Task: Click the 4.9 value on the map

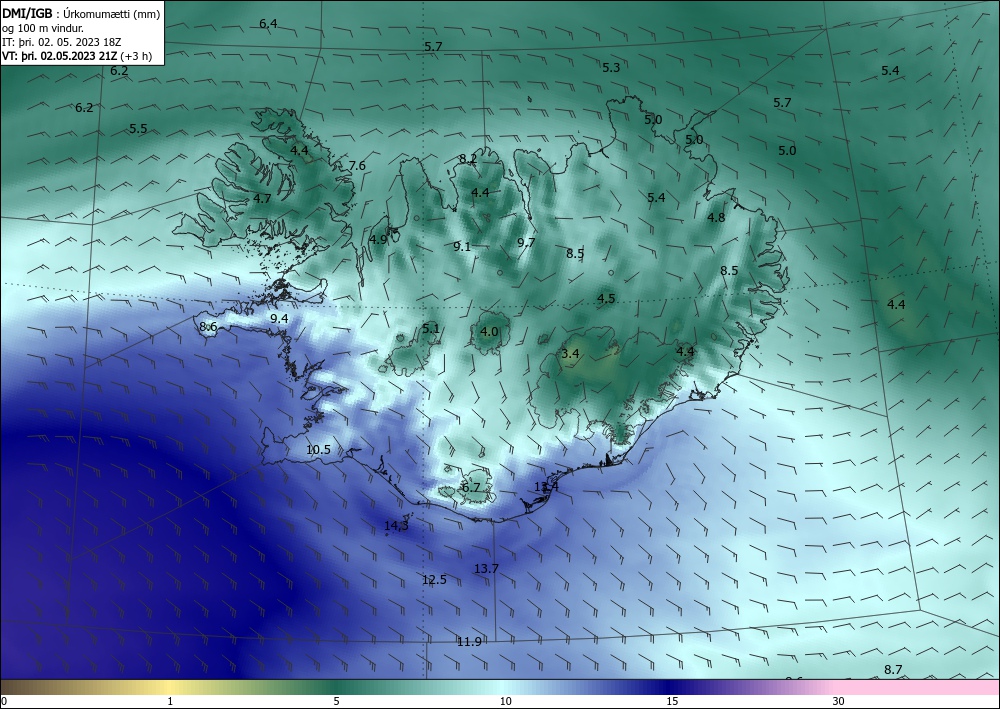Action: [x=378, y=240]
